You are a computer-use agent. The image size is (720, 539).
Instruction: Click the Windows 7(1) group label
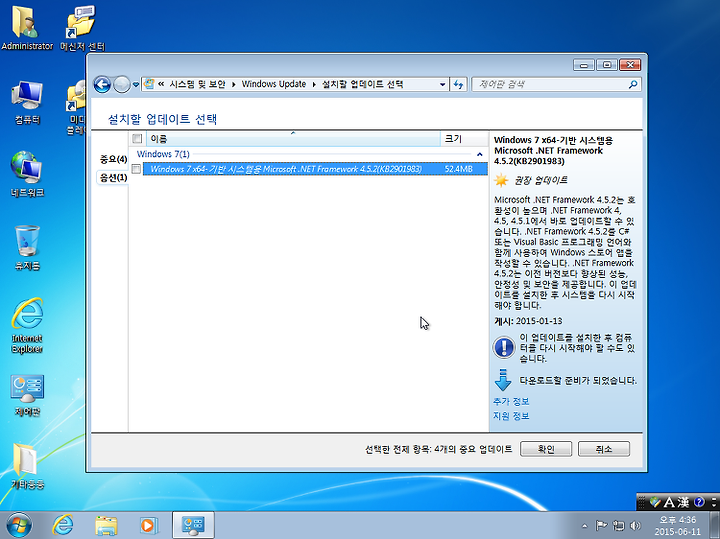pyautogui.click(x=163, y=154)
